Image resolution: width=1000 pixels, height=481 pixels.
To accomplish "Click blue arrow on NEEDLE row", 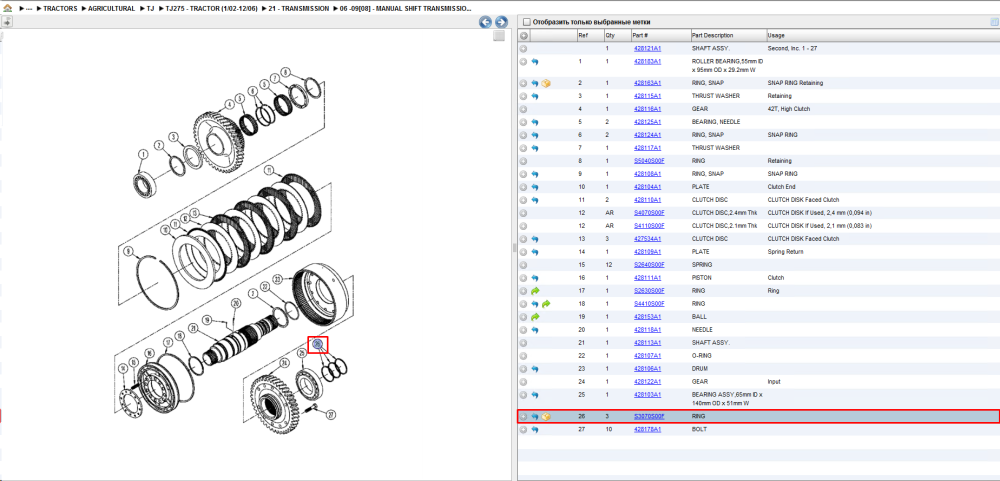I will 534,330.
